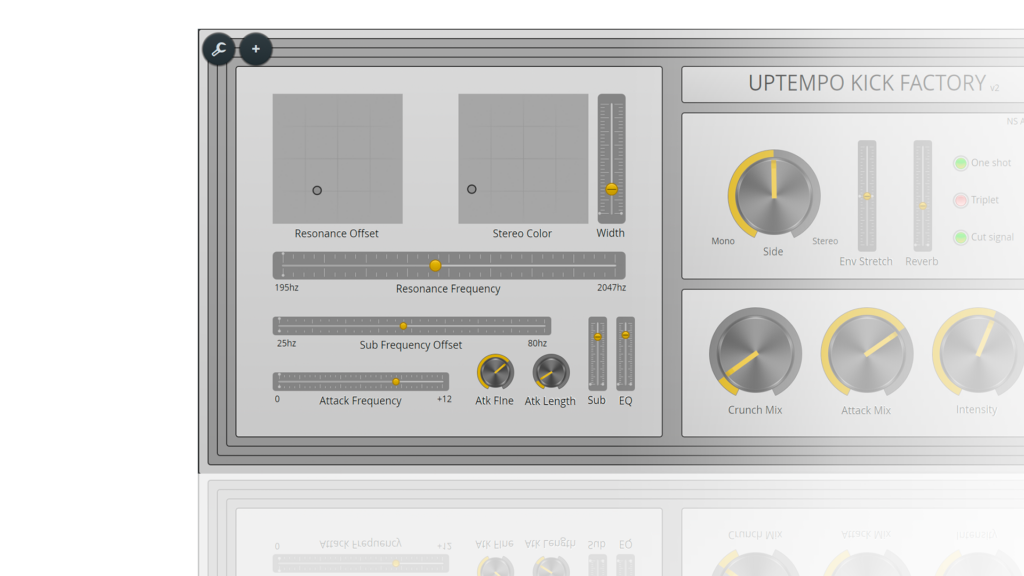Click the Reverb vertical slider
Image resolution: width=1024 pixels, height=576 pixels.
point(922,206)
